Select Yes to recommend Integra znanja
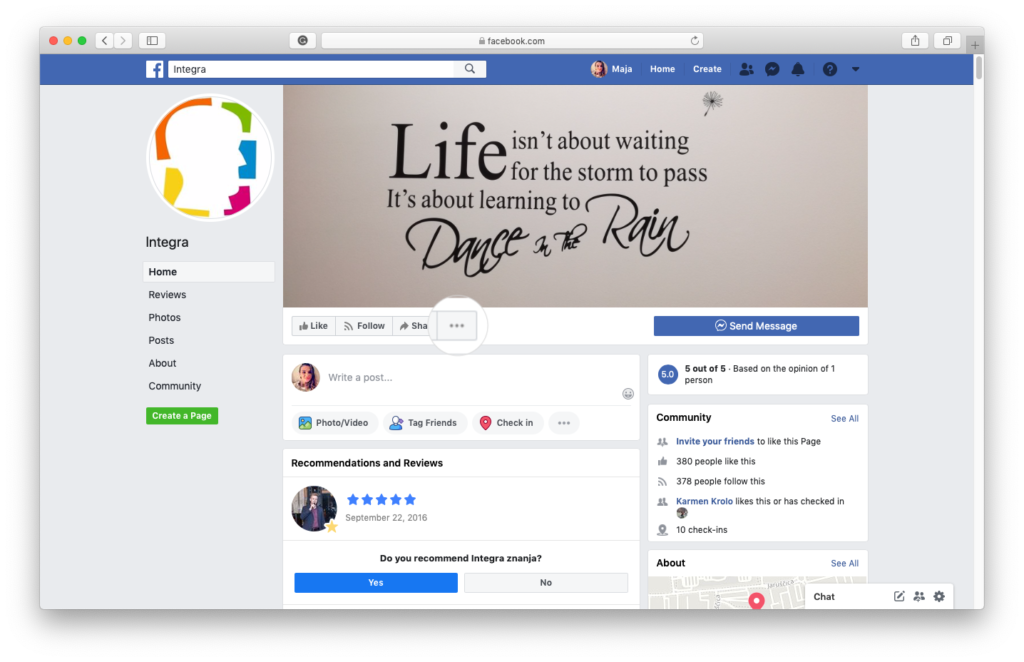This screenshot has height=662, width=1024. coord(375,583)
